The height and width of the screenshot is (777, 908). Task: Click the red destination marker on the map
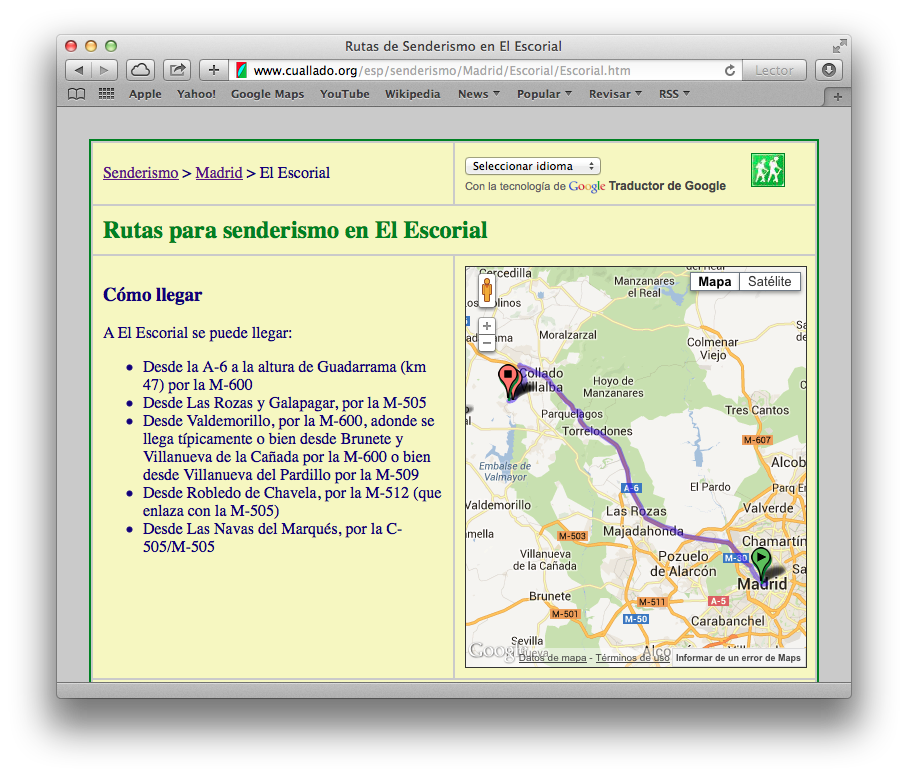point(508,382)
